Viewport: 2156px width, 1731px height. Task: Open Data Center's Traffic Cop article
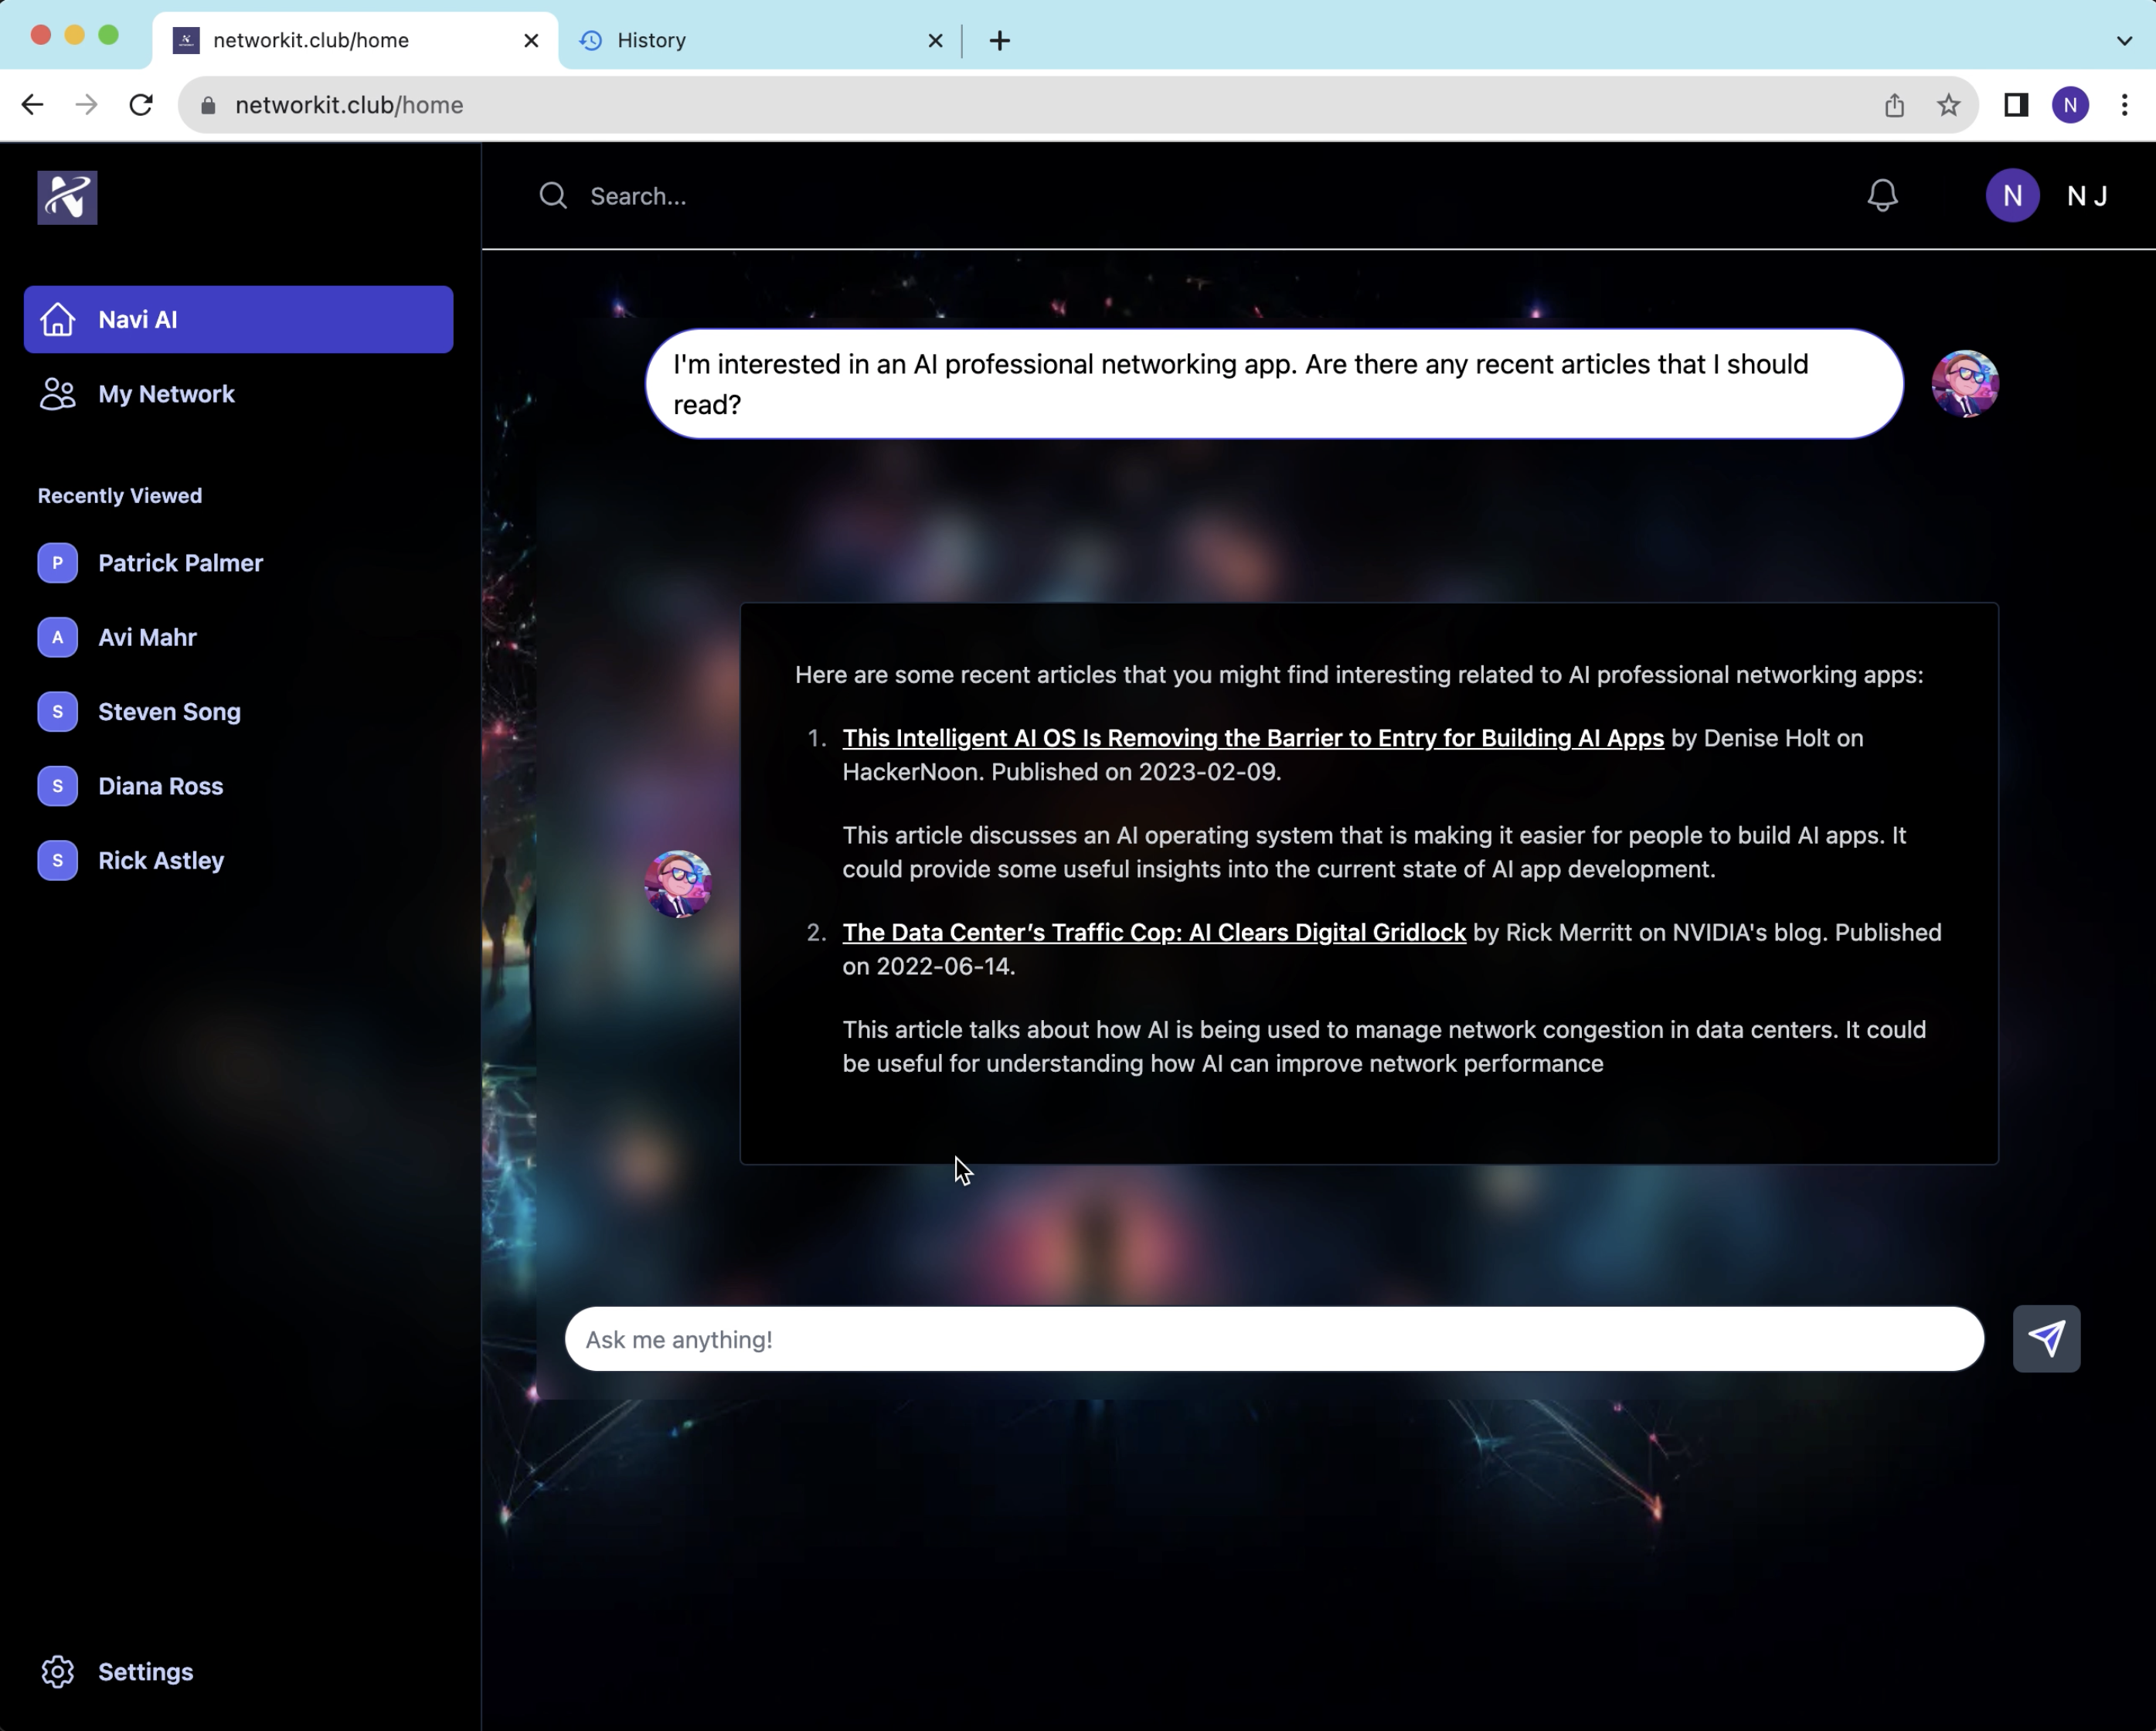tap(1153, 932)
